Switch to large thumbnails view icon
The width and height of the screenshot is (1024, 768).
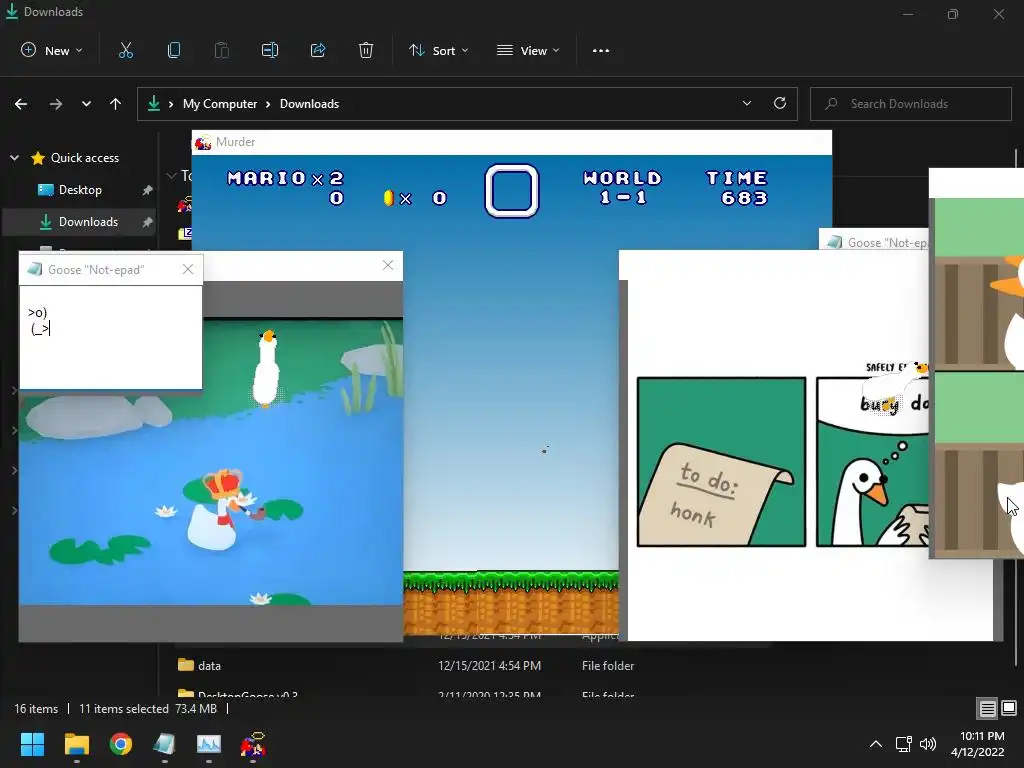[x=1009, y=708]
